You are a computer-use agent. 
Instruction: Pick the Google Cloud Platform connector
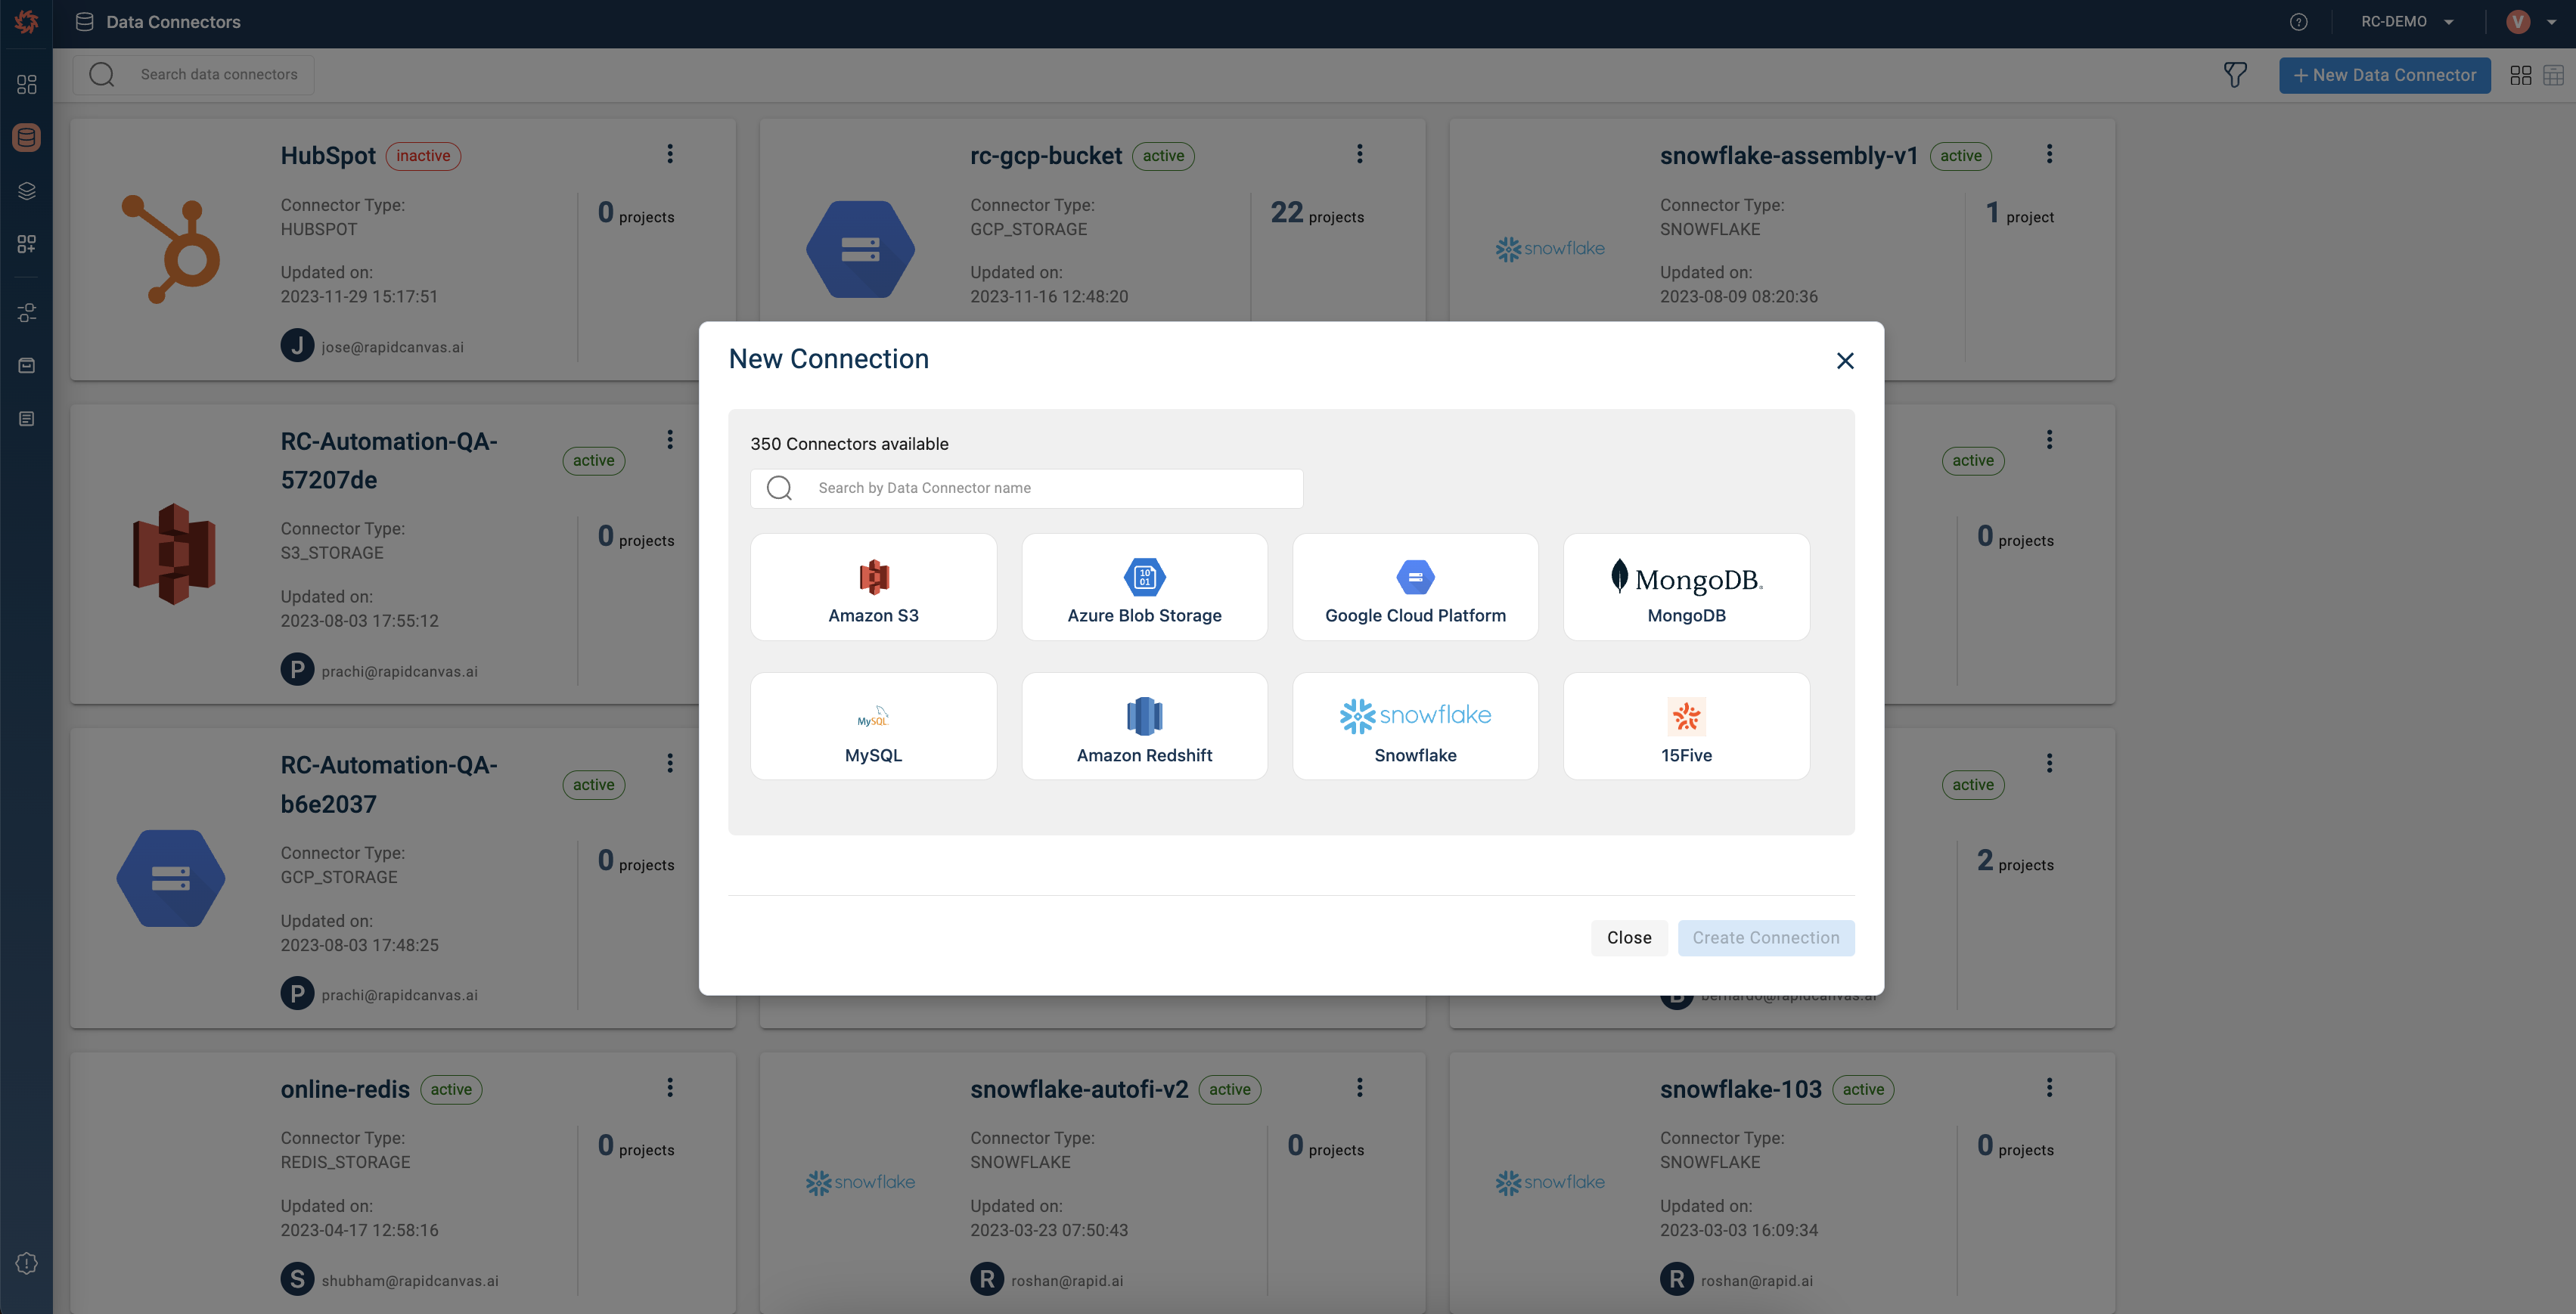point(1415,587)
